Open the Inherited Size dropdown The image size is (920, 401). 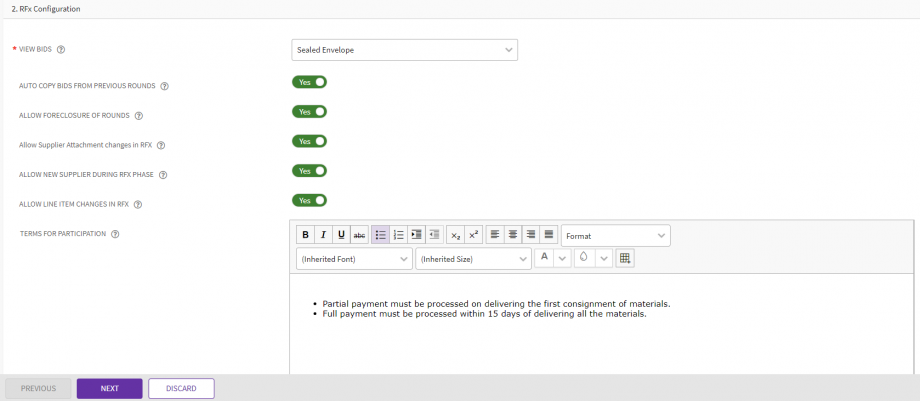(x=473, y=258)
